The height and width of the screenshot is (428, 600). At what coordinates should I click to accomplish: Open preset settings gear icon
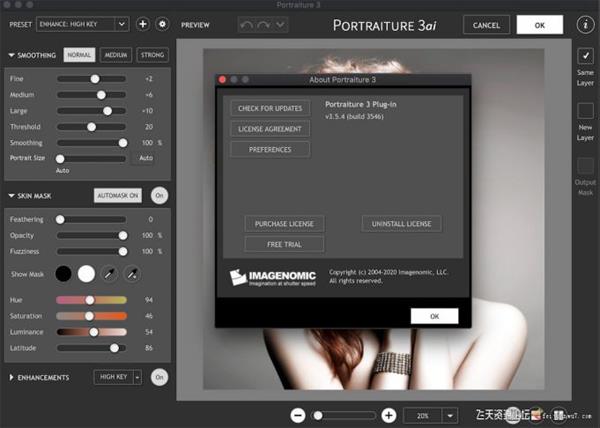162,24
